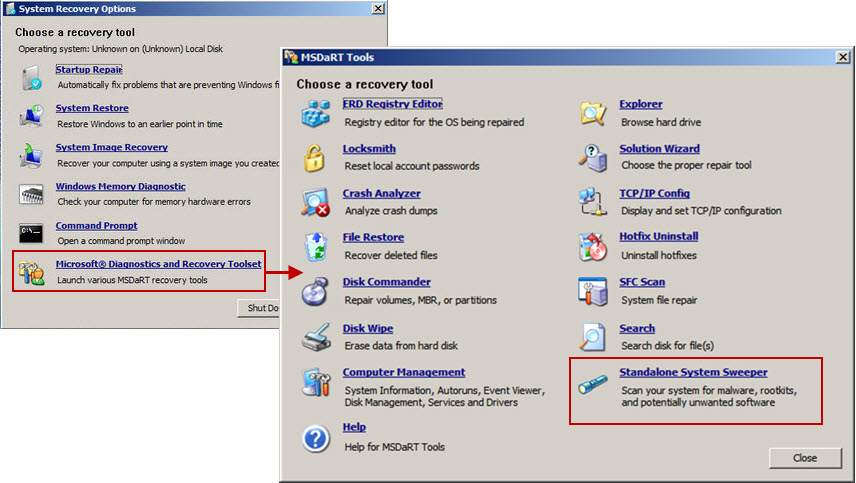The width and height of the screenshot is (856, 483).
Task: Launch the Standalone System Sweeper link
Action: tap(693, 372)
